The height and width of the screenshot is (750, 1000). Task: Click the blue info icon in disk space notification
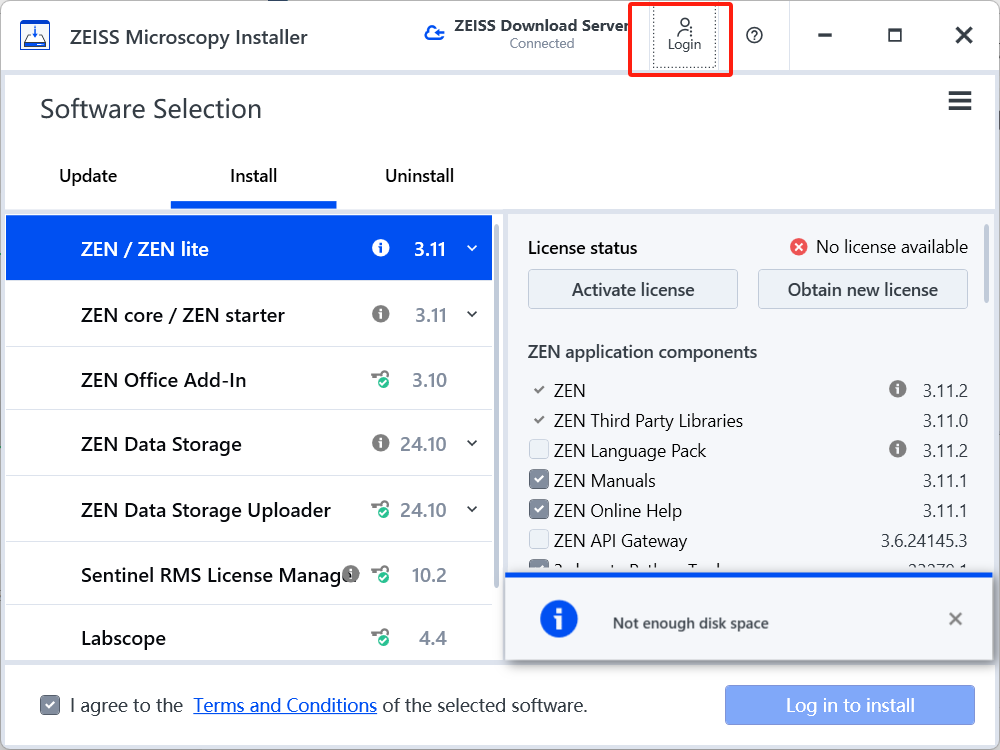point(559,619)
